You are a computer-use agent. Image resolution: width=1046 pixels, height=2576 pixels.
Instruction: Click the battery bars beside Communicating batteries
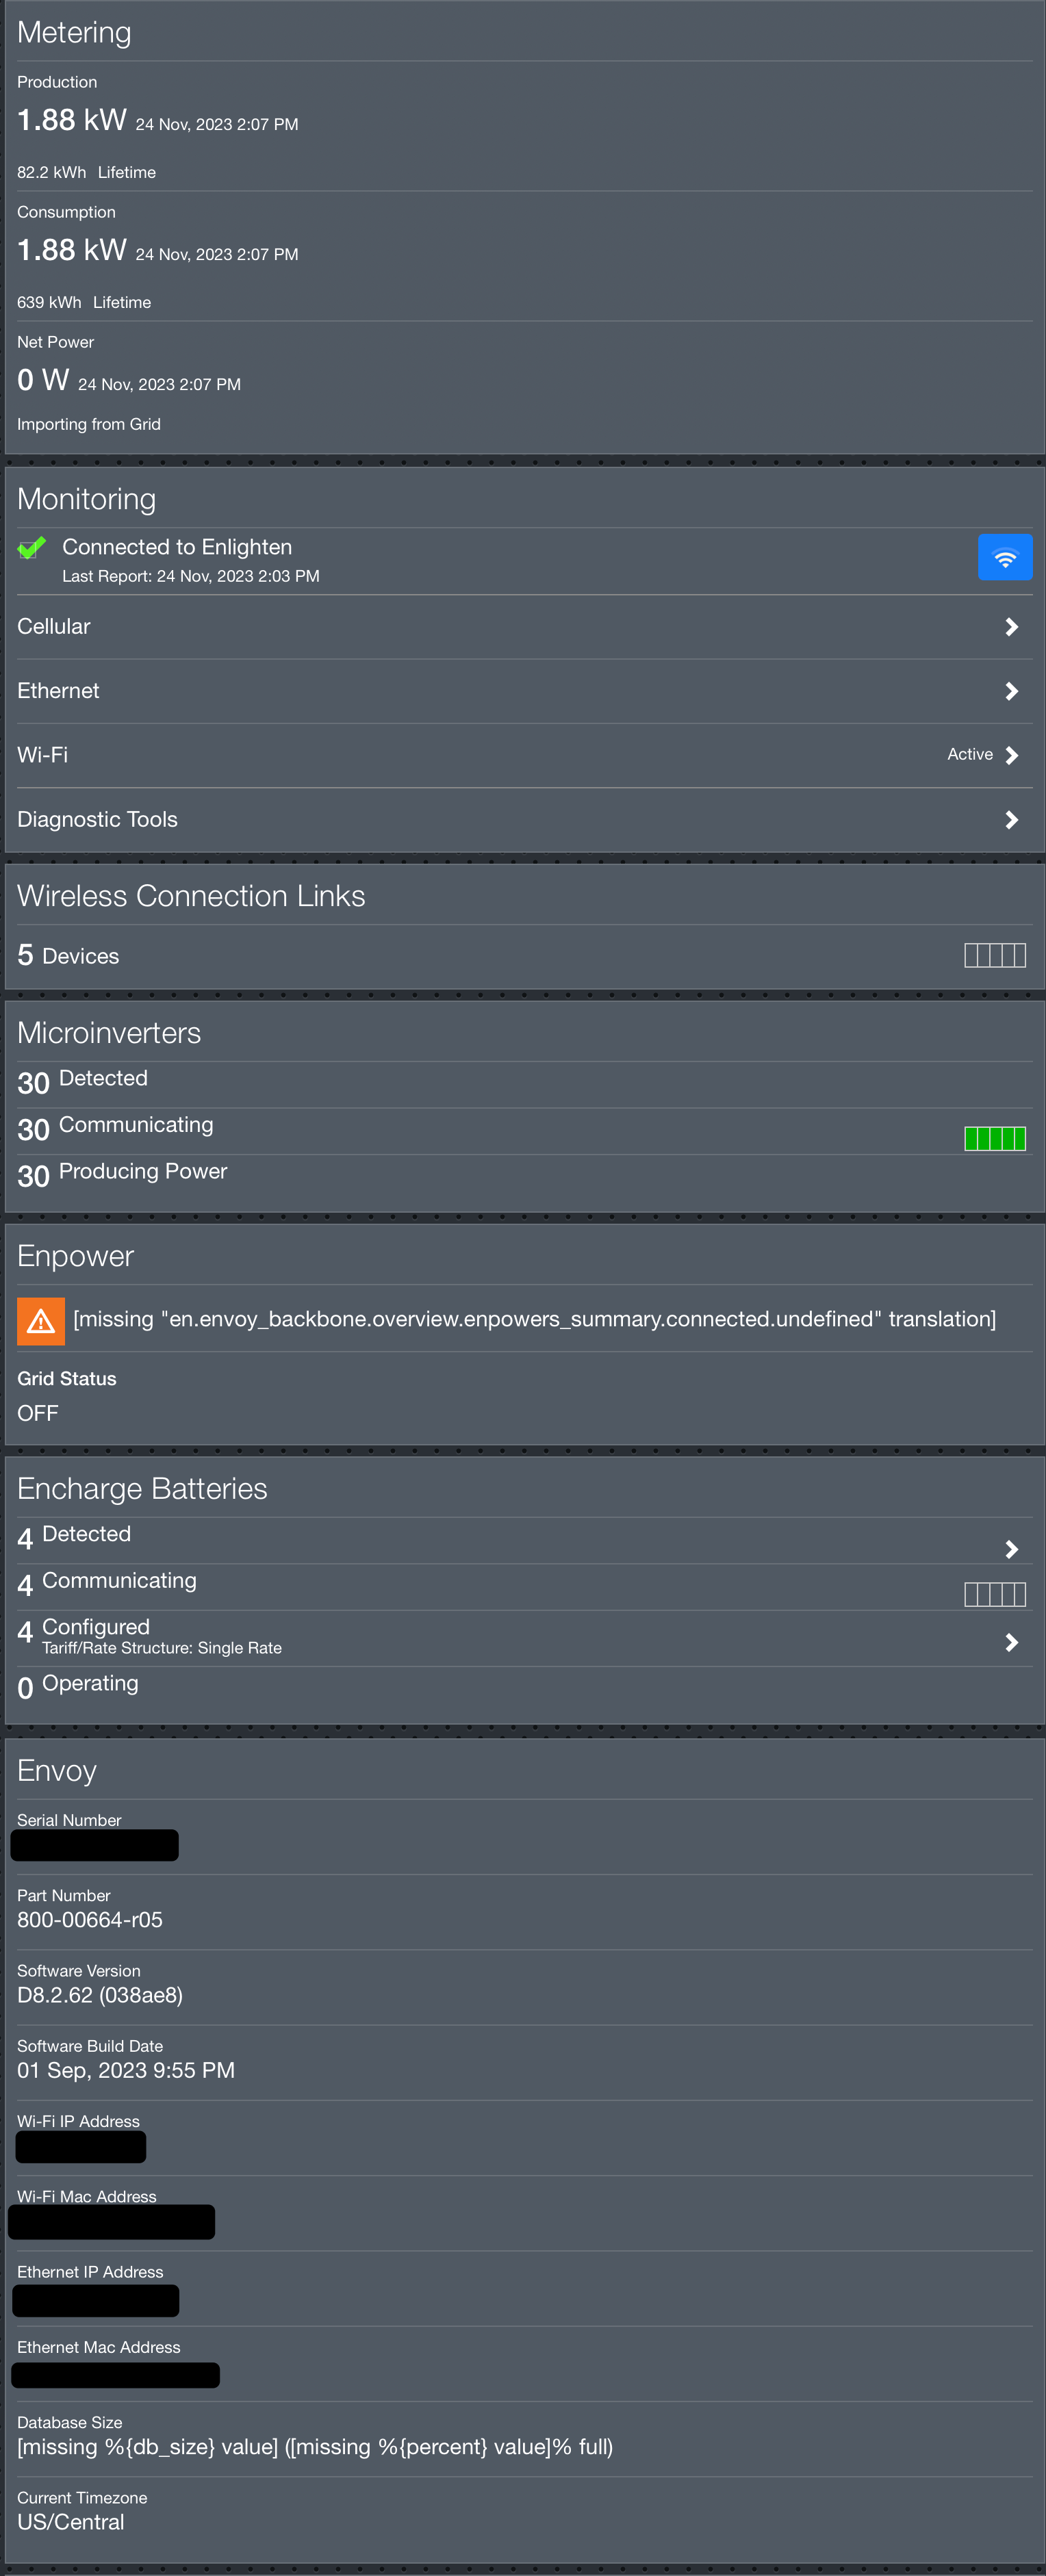[994, 1594]
